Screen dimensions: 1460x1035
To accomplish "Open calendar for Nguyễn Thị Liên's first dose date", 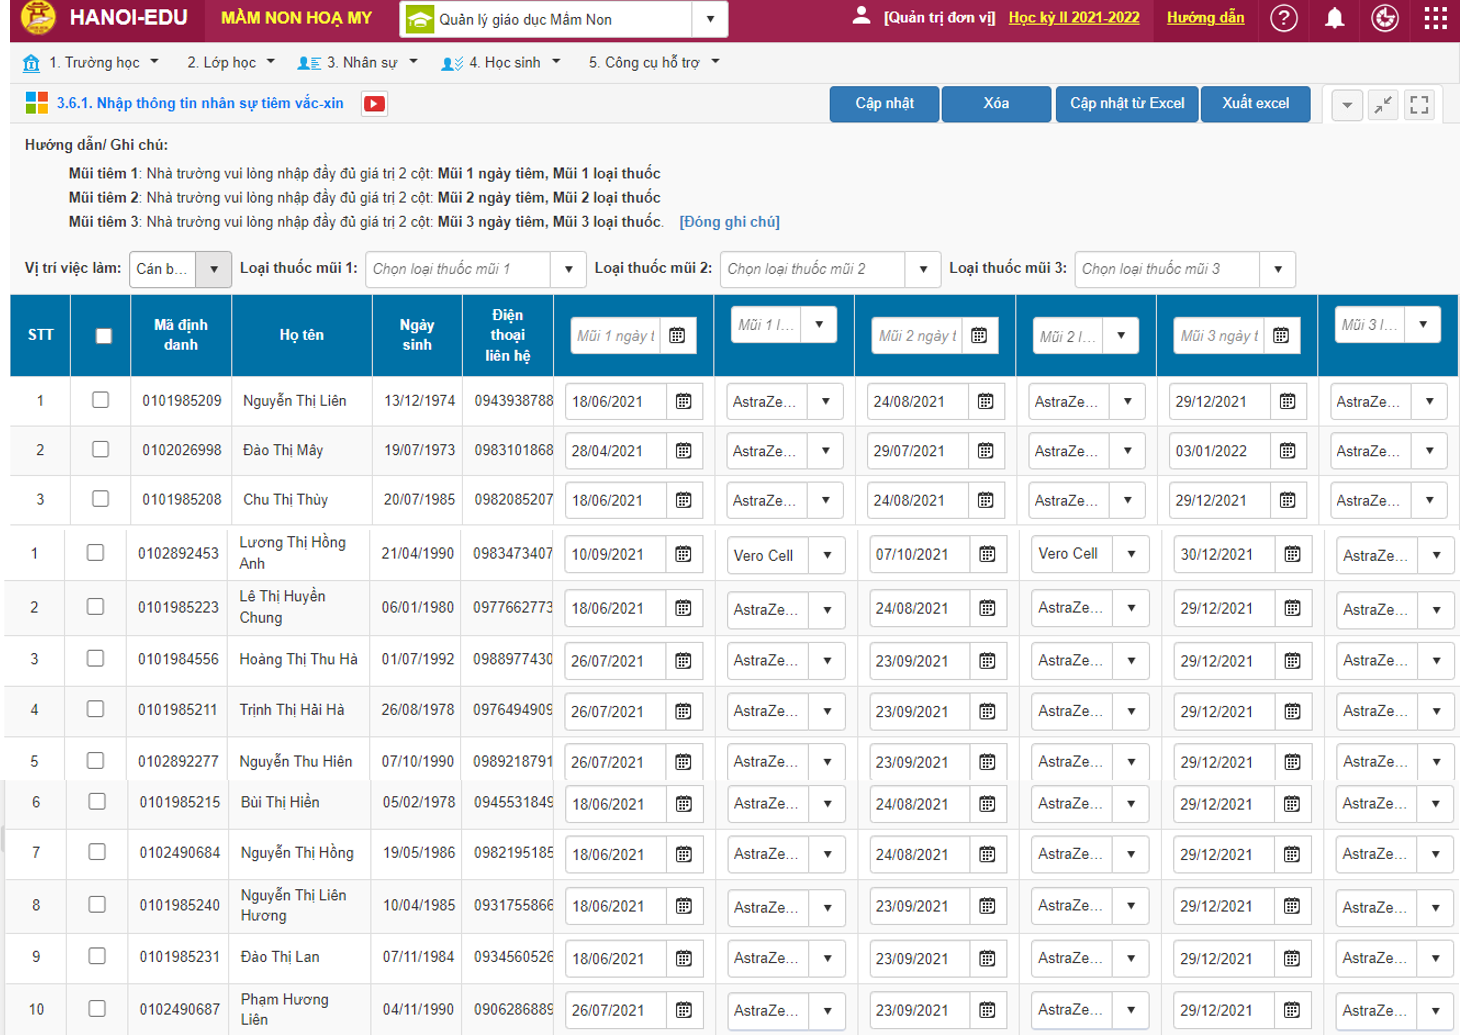I will coord(684,402).
